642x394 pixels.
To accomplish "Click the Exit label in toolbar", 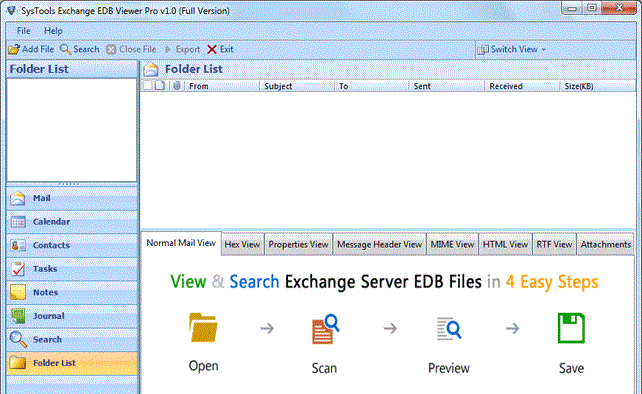I will (x=227, y=49).
